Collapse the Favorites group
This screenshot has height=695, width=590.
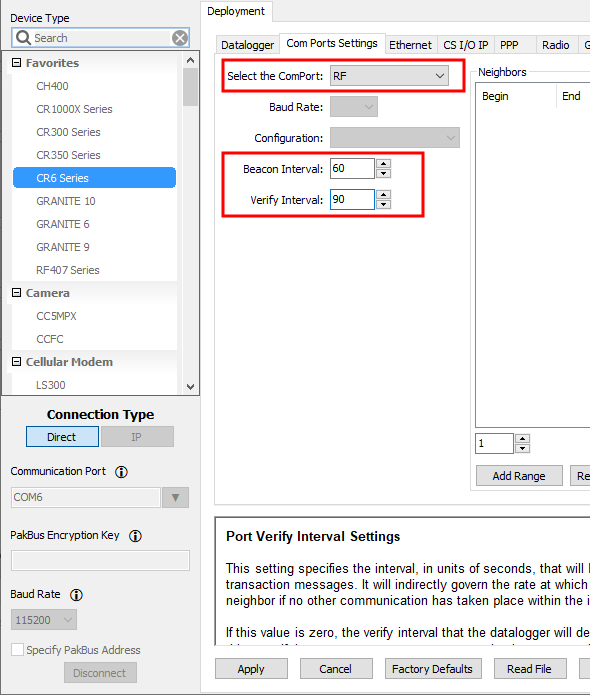click(16, 62)
